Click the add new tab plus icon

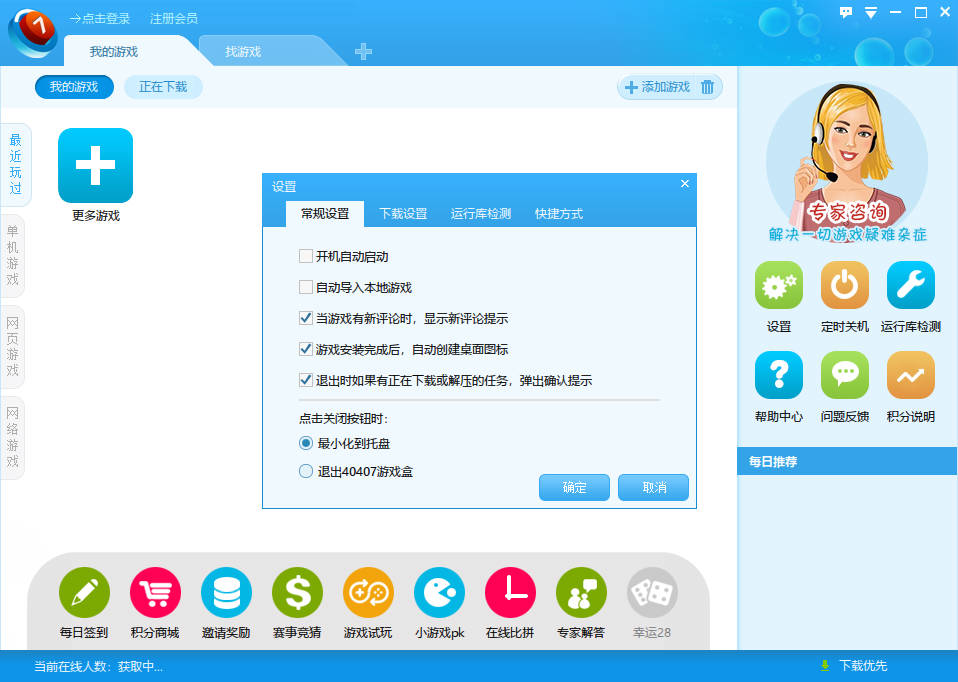364,51
